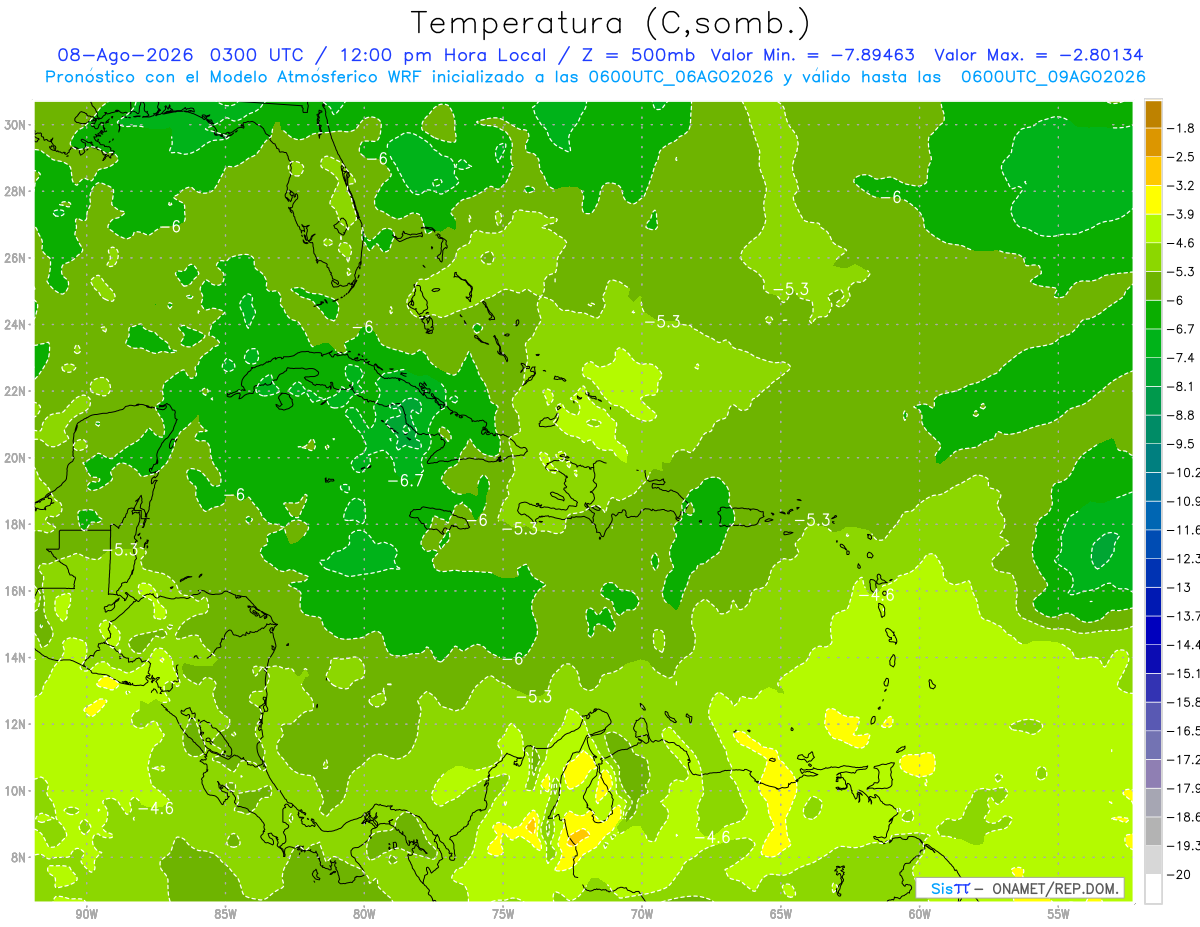Image resolution: width=1200 pixels, height=927 pixels.
Task: Click the 80W longitude axis label
Action: tap(364, 913)
